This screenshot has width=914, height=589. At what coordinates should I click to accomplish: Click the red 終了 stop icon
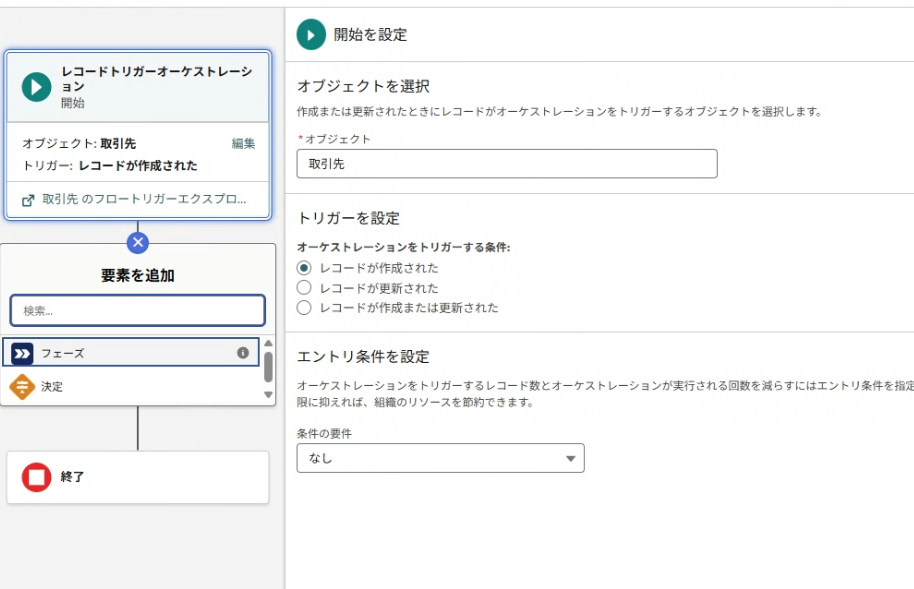click(x=37, y=477)
